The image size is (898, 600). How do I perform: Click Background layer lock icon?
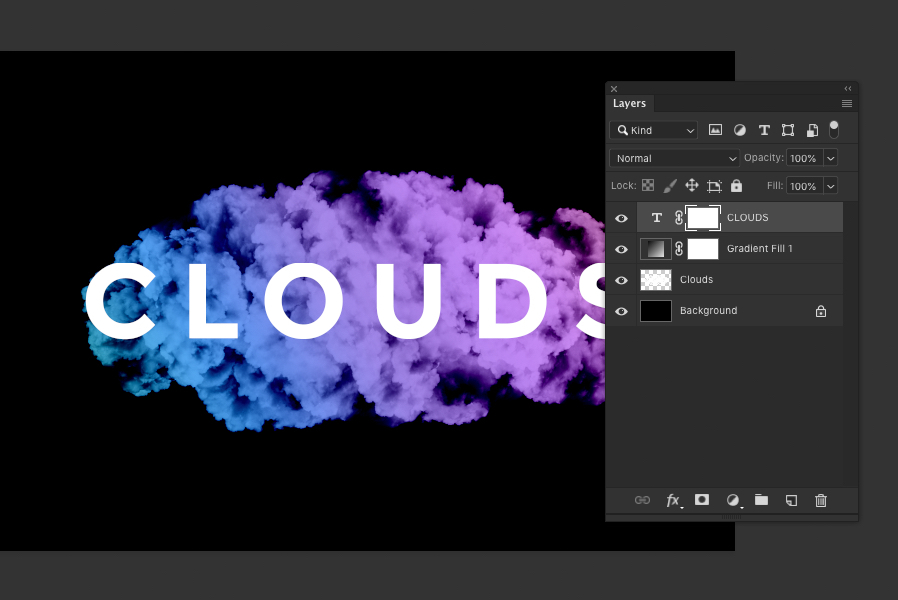point(821,311)
